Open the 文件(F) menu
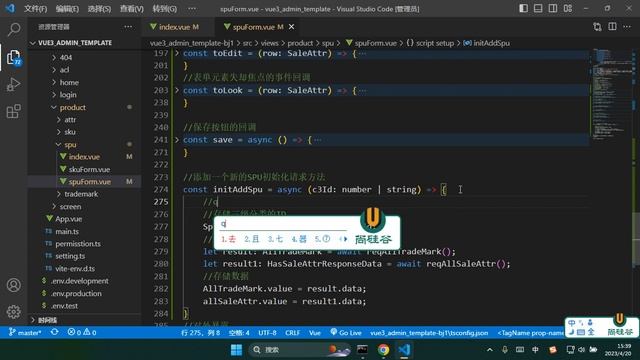Image resolution: width=640 pixels, height=360 pixels. click(36, 9)
